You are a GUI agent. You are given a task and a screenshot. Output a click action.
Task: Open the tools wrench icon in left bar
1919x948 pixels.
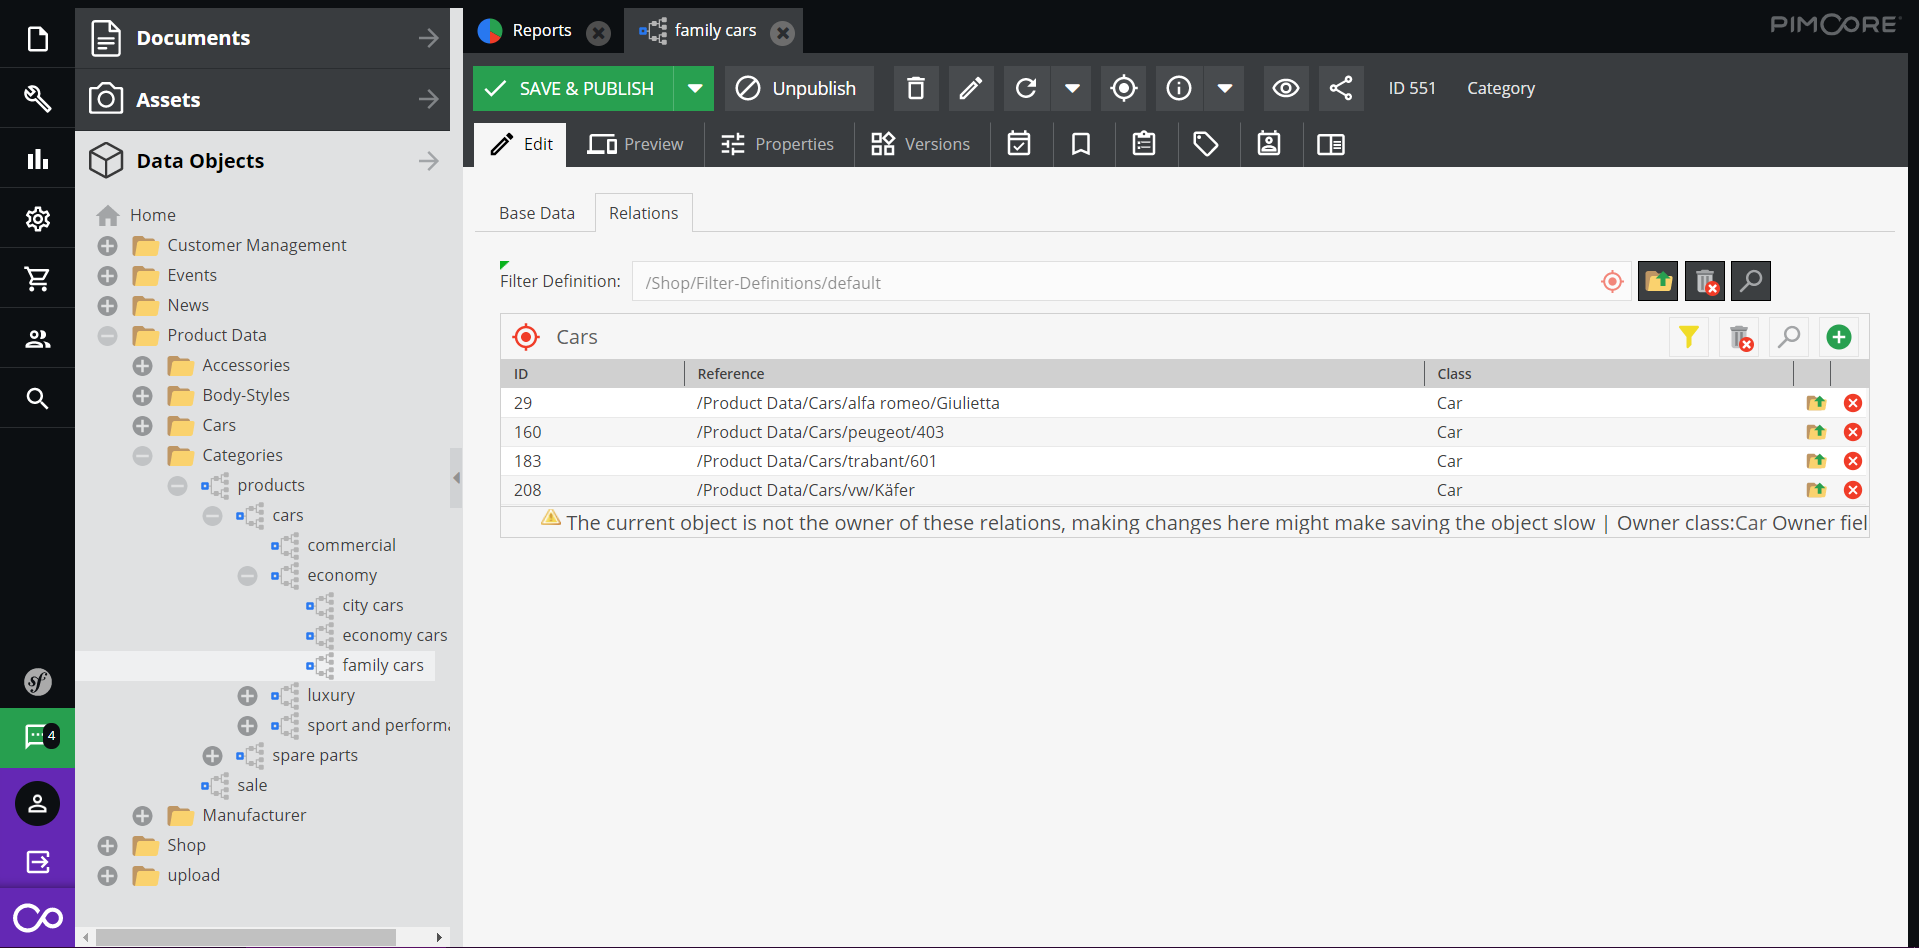[x=37, y=98]
